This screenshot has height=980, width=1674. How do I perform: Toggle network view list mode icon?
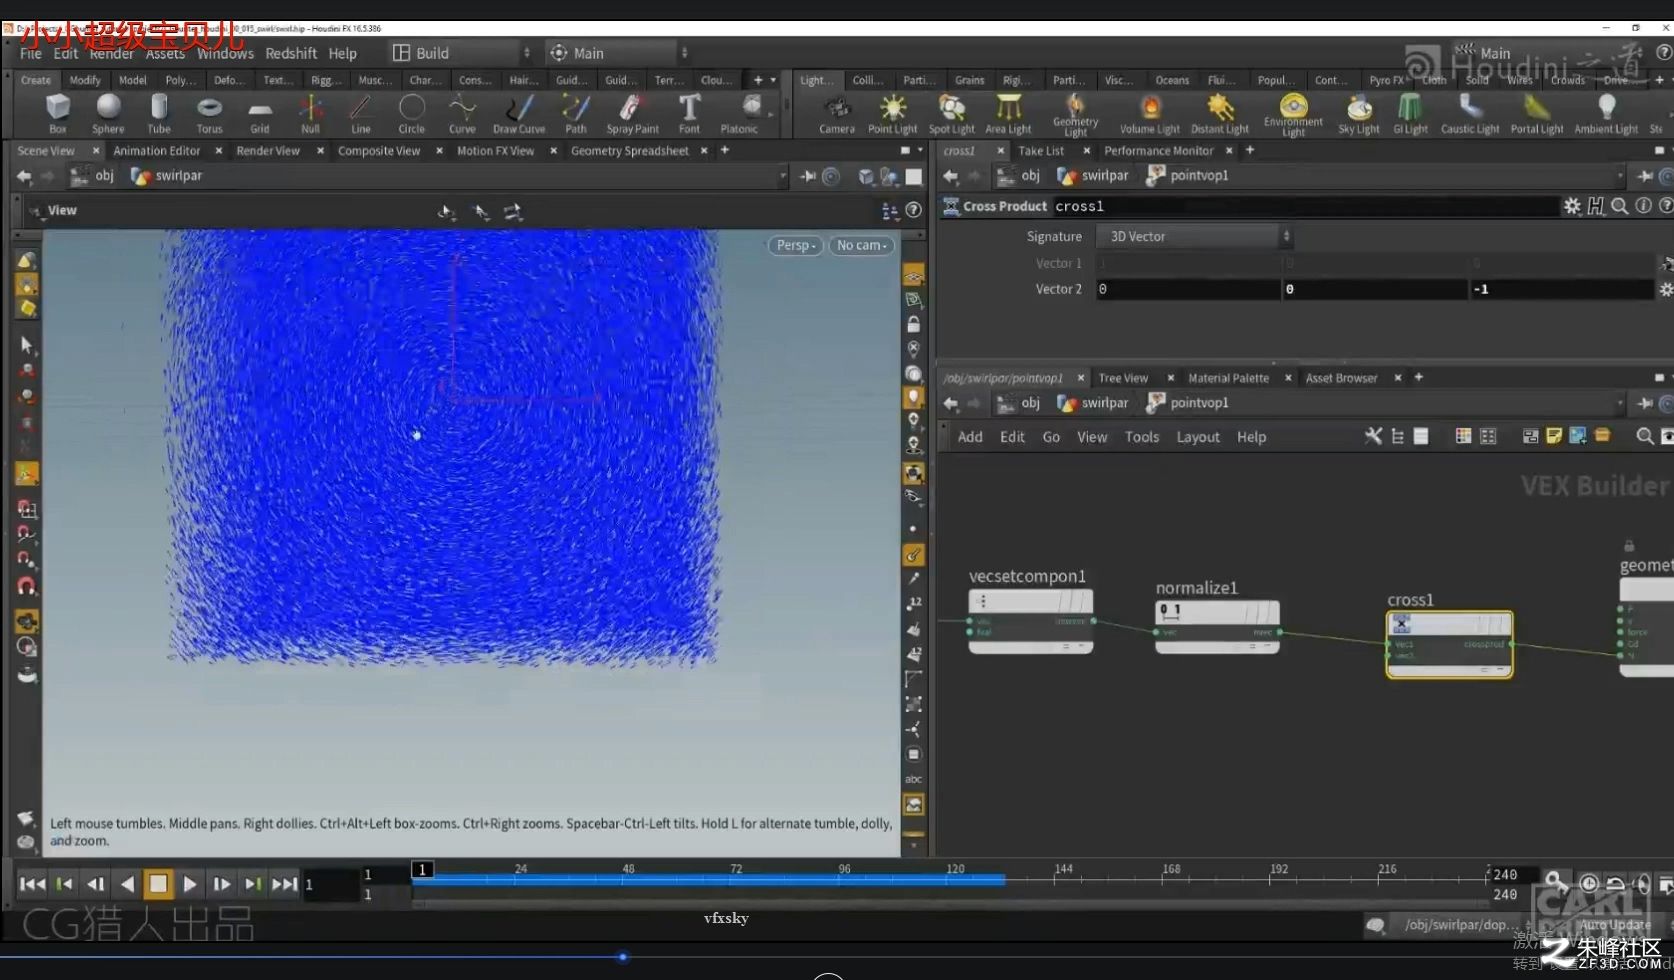(x=1420, y=436)
